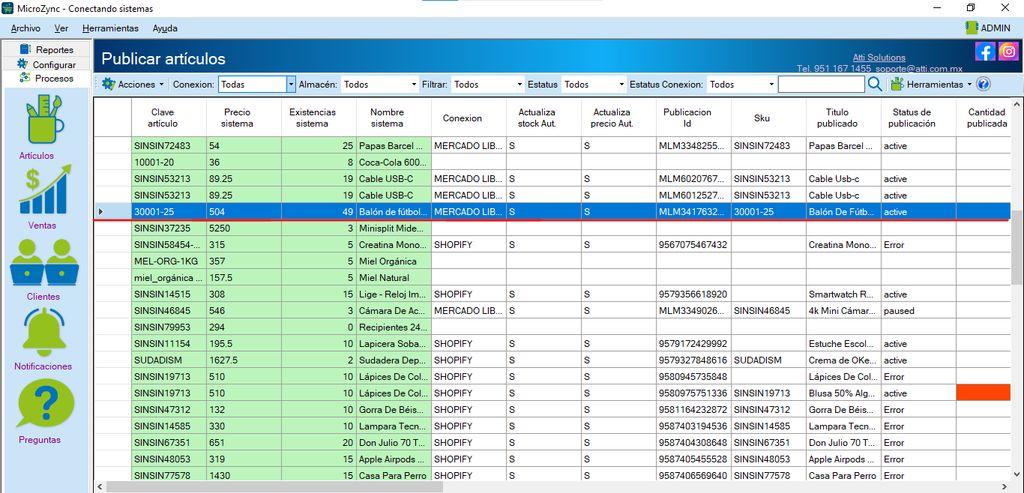1024x493 pixels.
Task: Click the Crema de OKe... title cell
Action: click(x=844, y=360)
